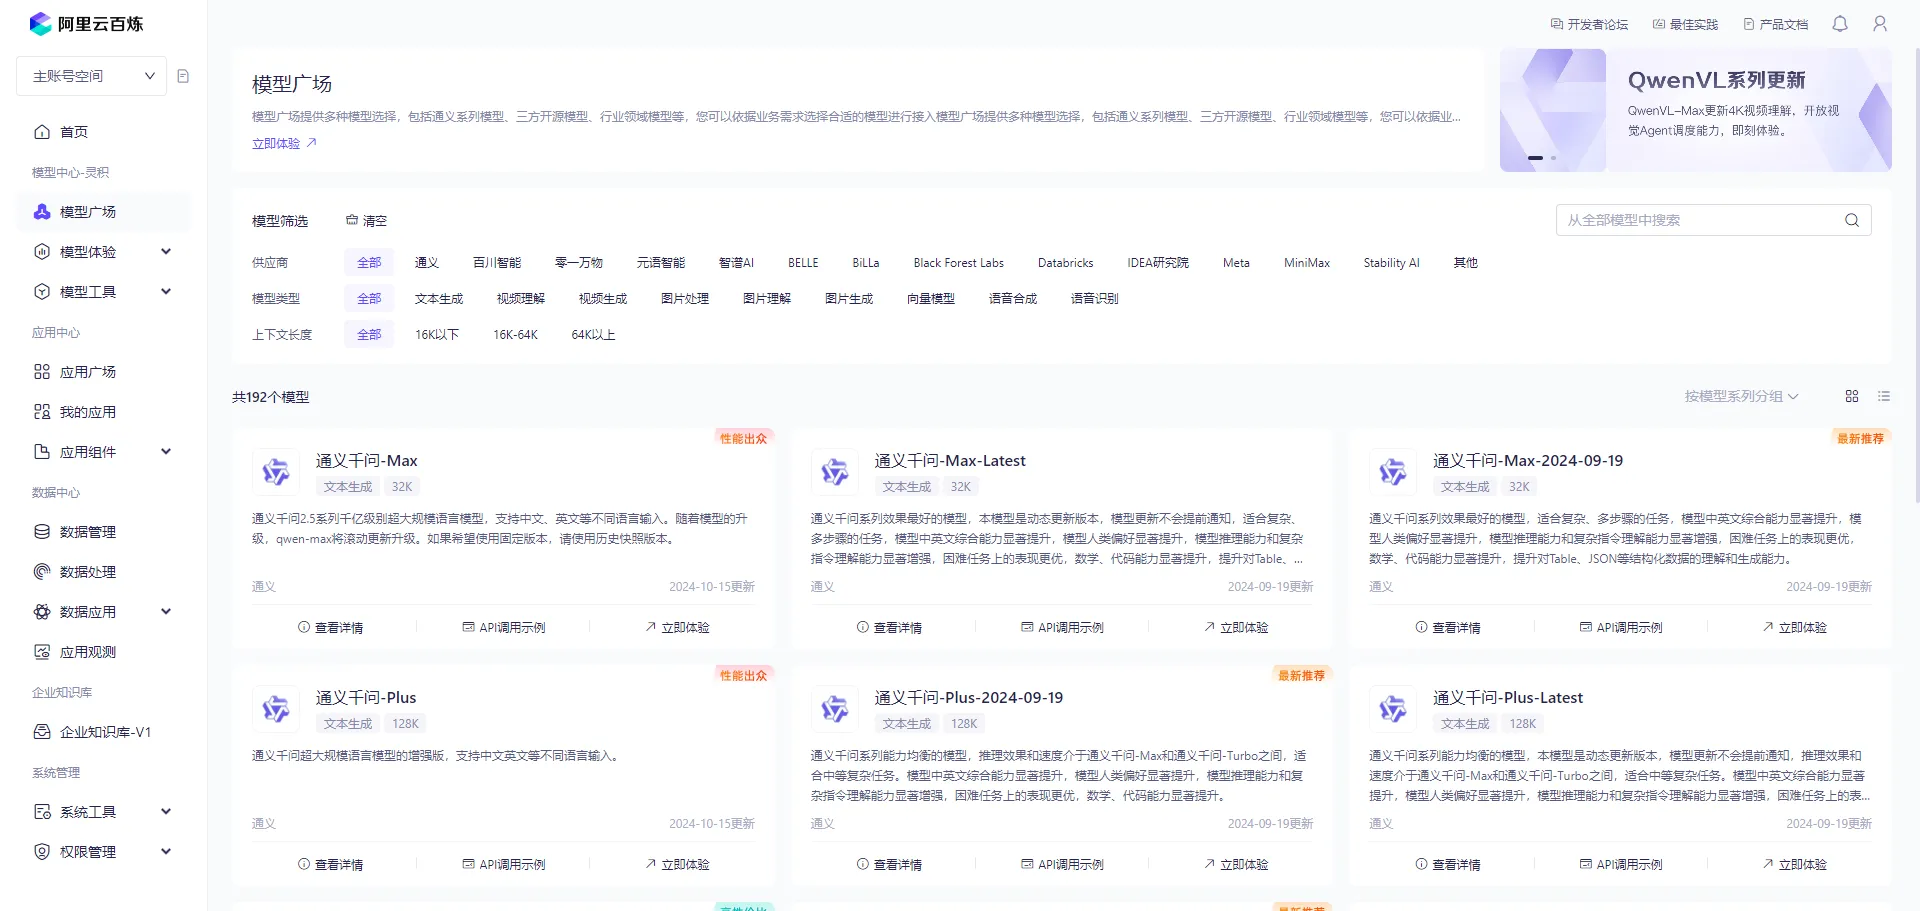
Task: Filter model type by 语音识别
Action: pyautogui.click(x=1095, y=299)
